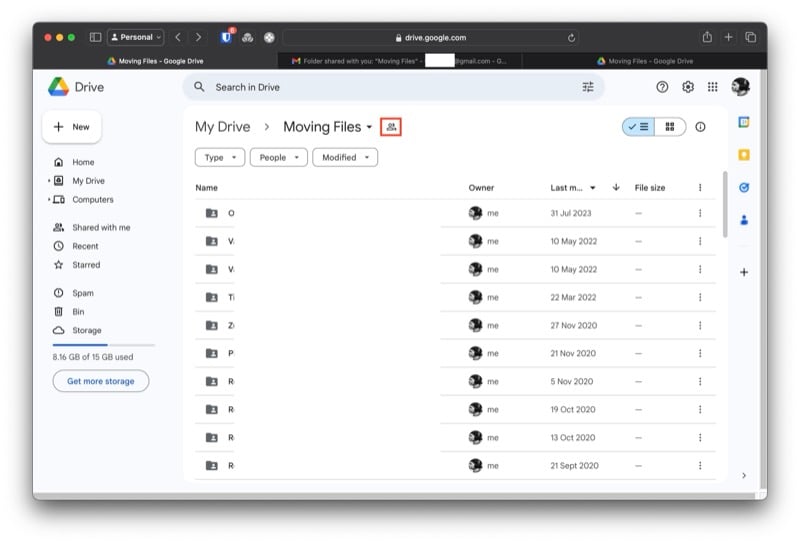The image size is (800, 543).
Task: Open more actions for 5 Nov 2020 folder
Action: click(700, 382)
